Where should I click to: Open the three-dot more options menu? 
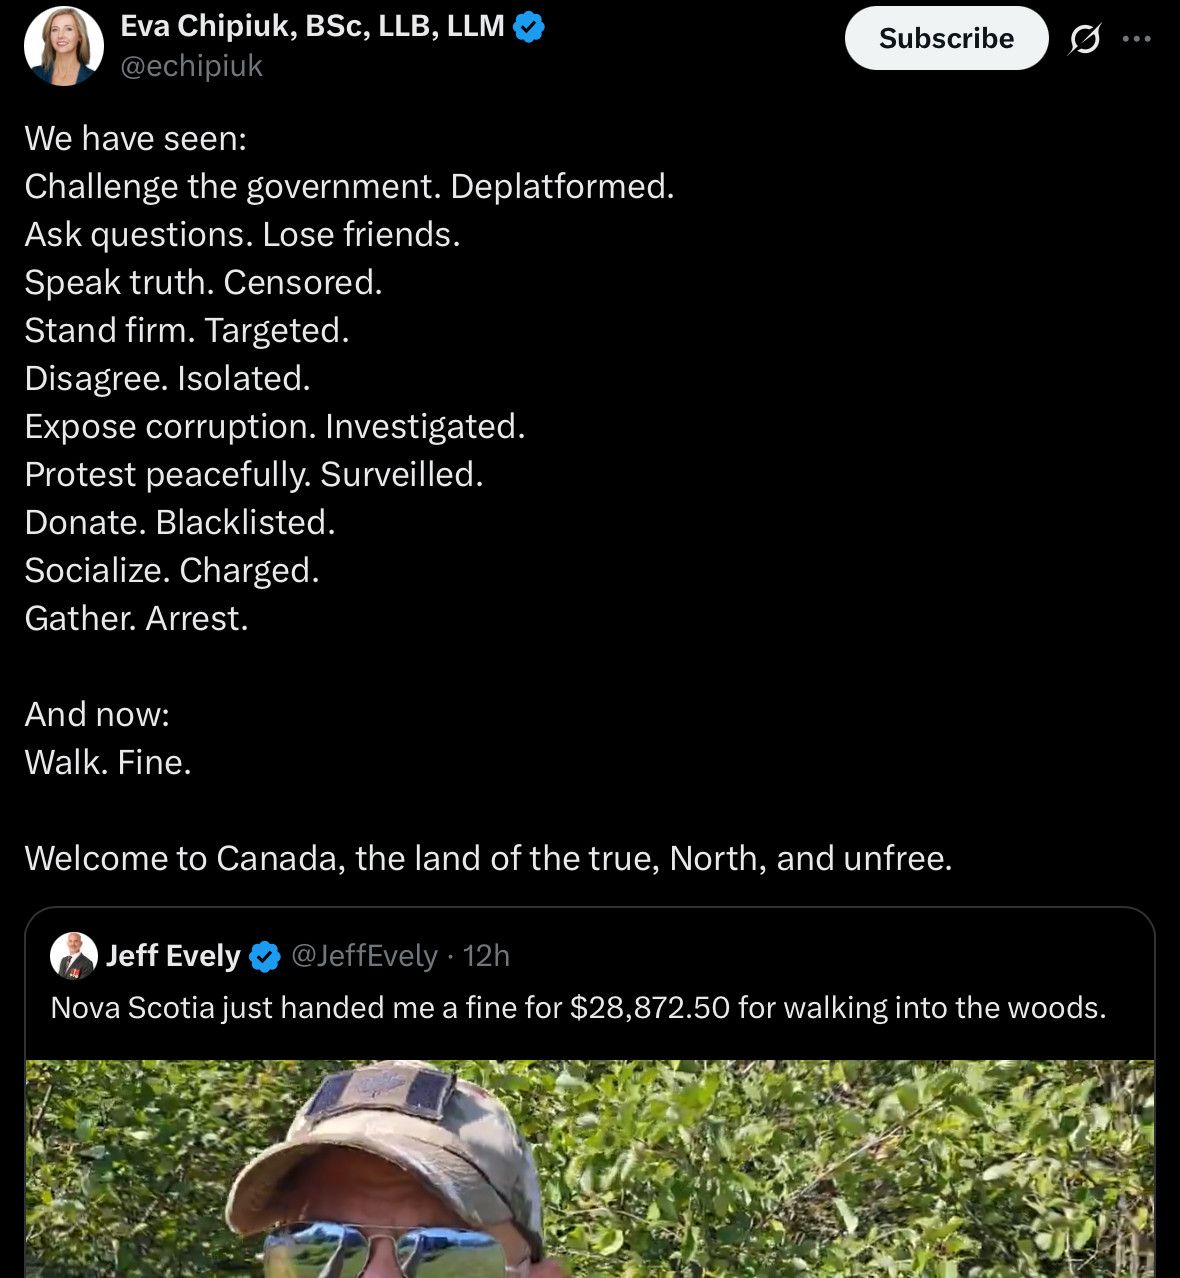click(1137, 39)
